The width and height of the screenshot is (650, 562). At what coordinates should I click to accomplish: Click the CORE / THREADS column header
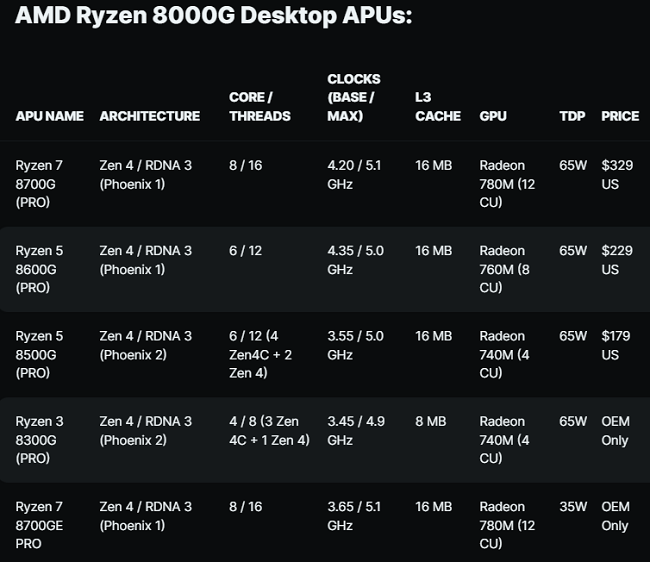260,107
